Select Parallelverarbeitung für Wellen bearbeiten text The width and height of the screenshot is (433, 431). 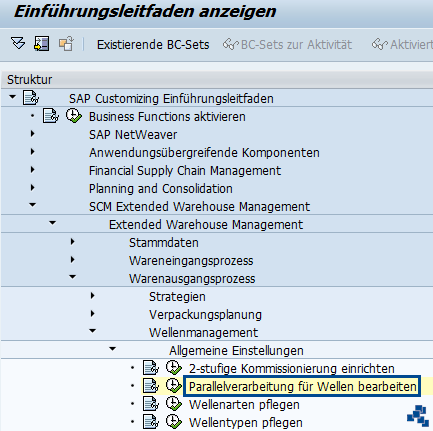tap(302, 387)
